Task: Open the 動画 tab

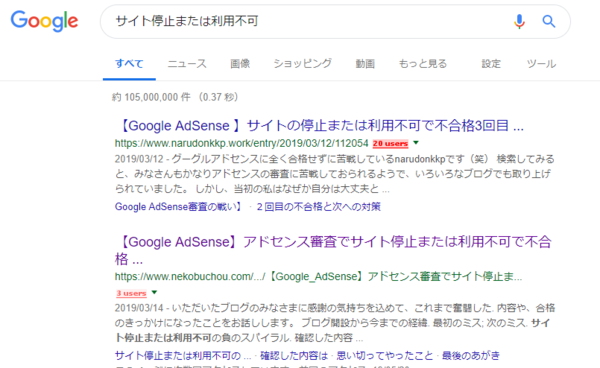Action: pyautogui.click(x=365, y=64)
